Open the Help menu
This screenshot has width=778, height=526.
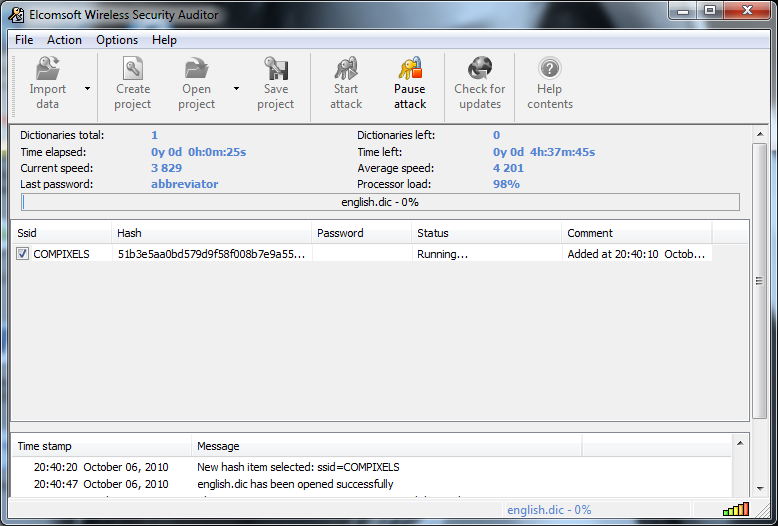[164, 40]
